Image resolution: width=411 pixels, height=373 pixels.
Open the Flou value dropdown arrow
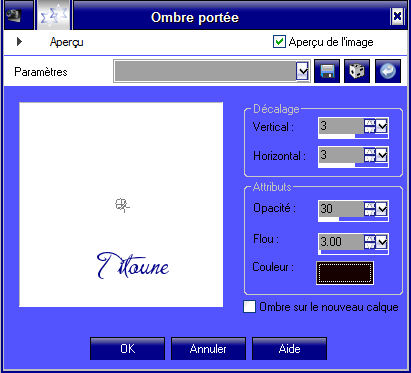click(x=382, y=242)
